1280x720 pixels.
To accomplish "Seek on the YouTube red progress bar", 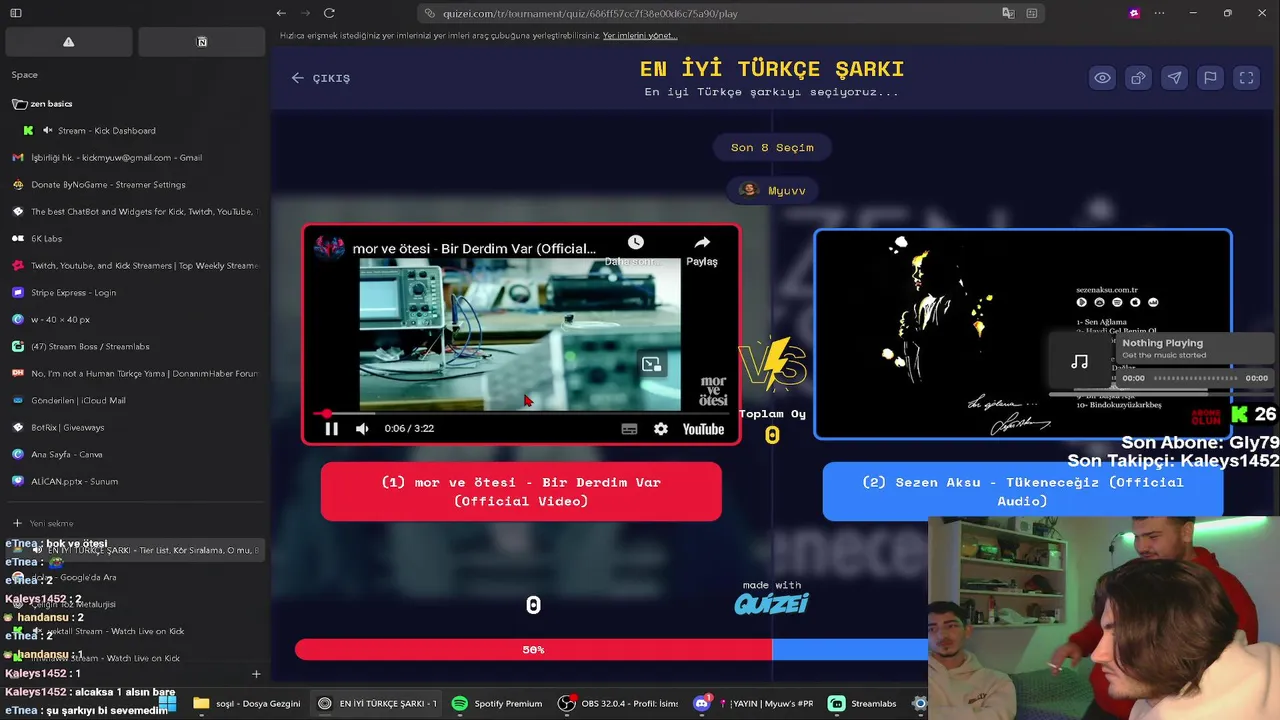I will [521, 413].
